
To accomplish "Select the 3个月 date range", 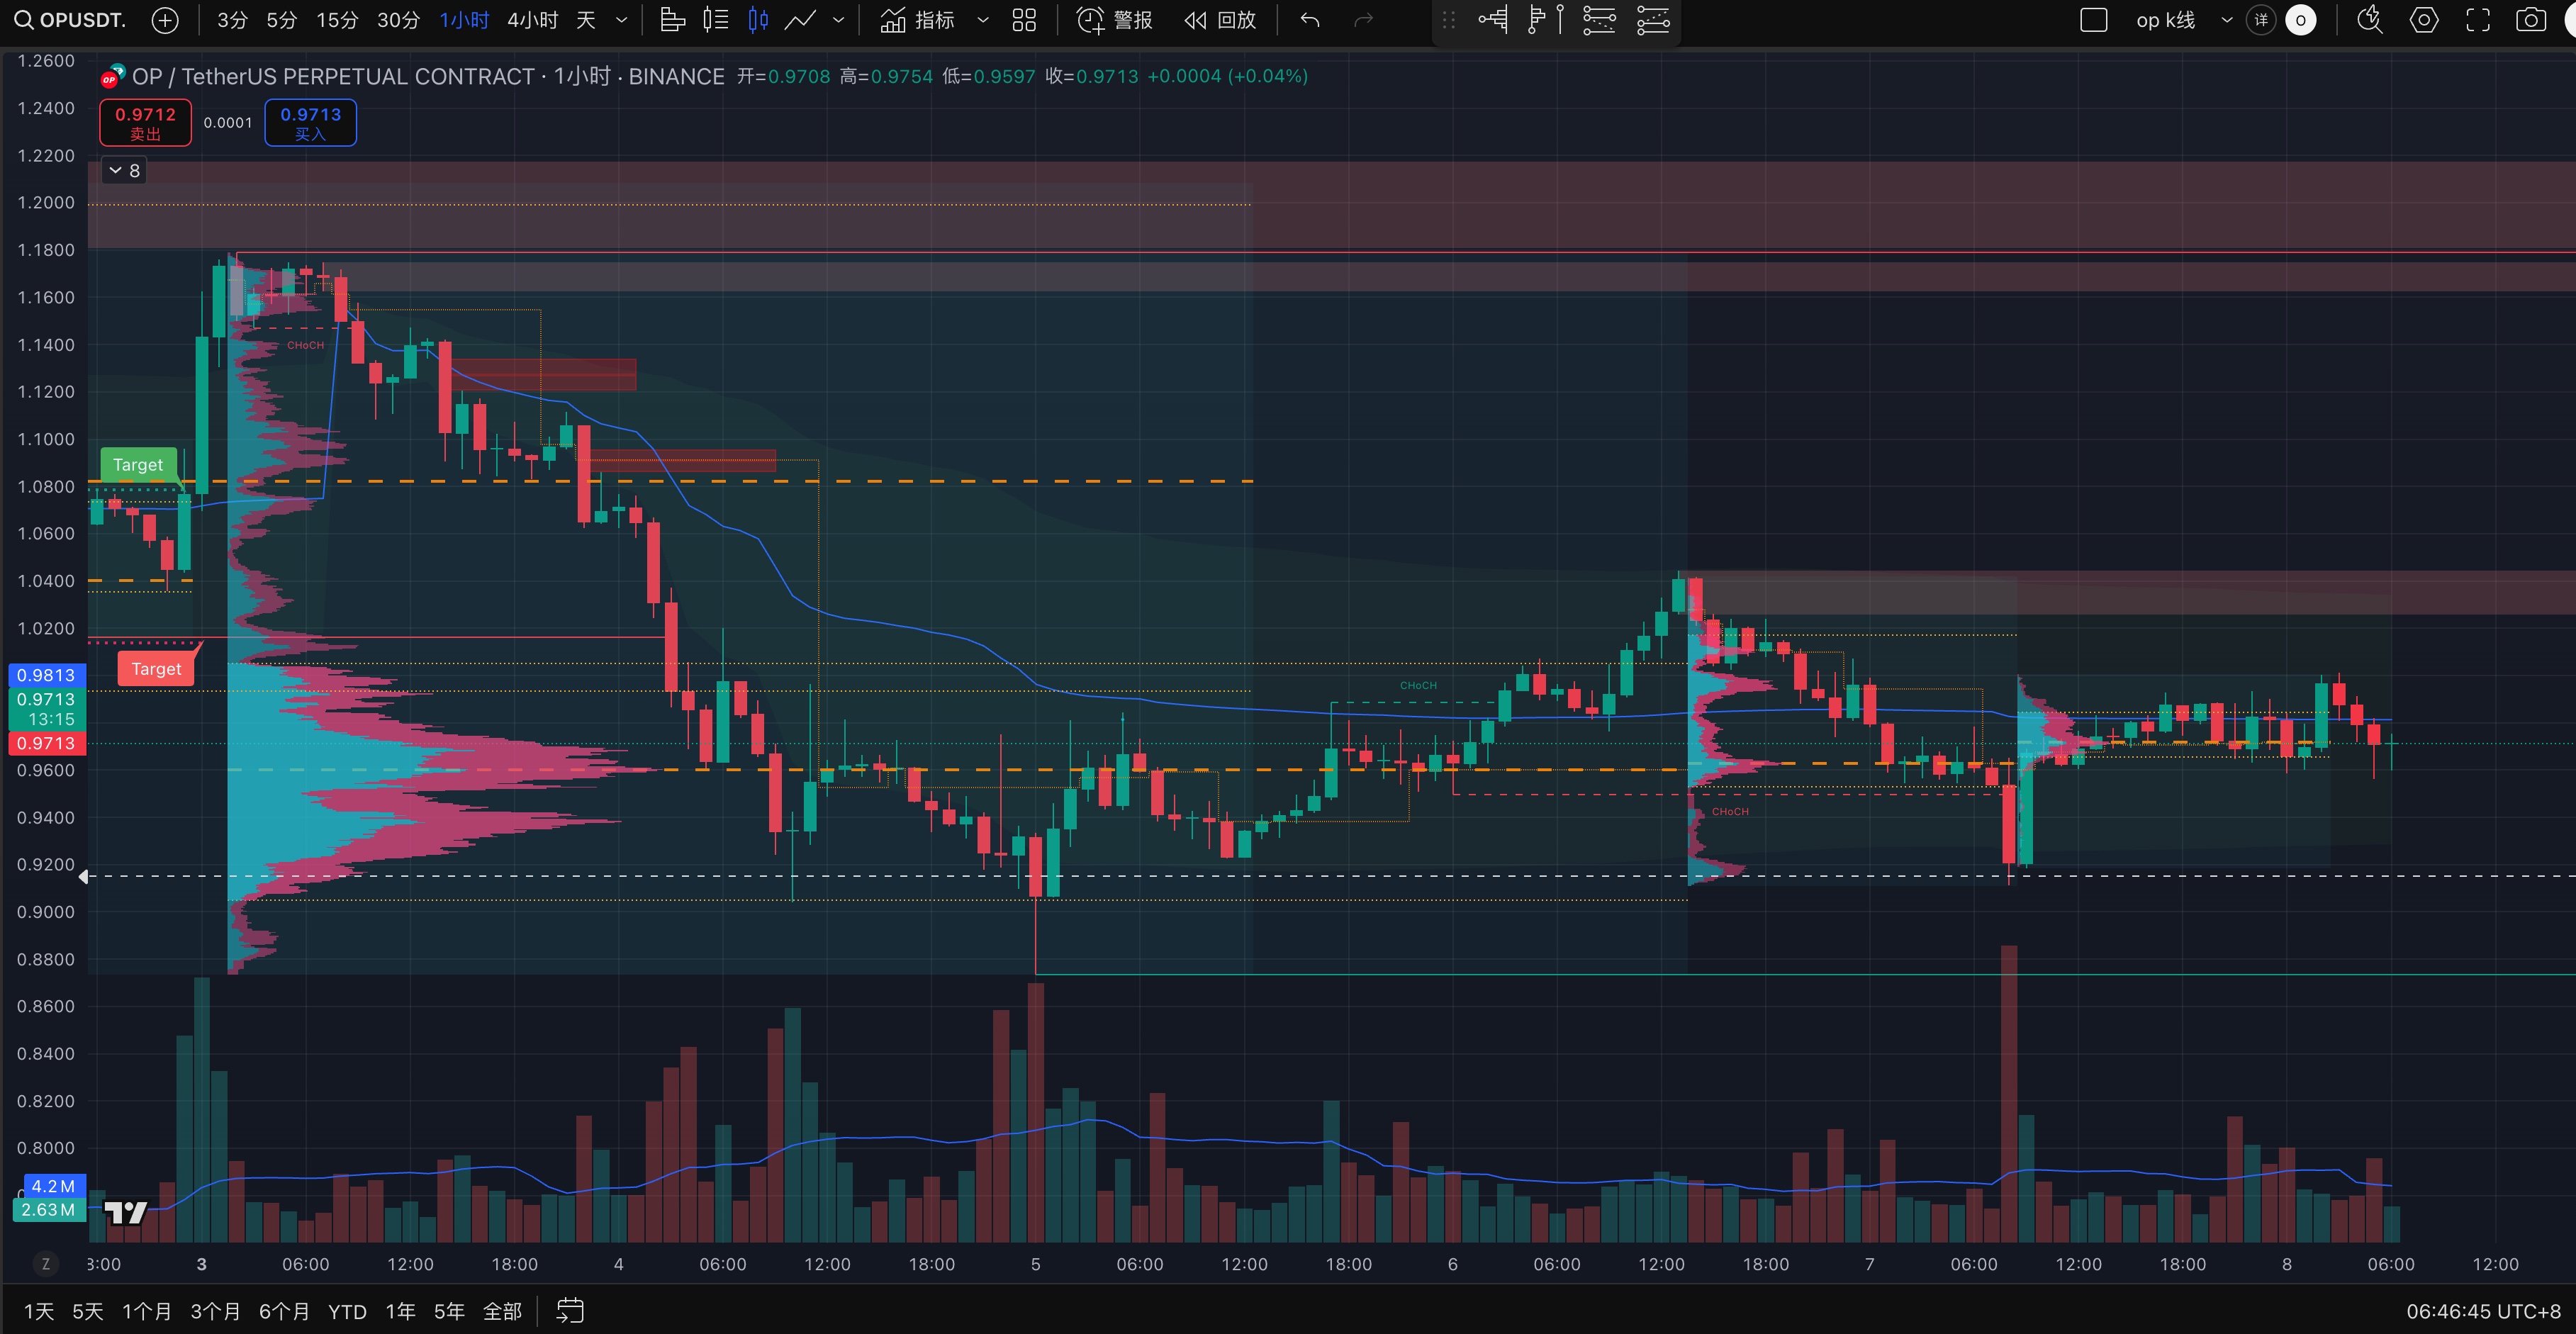I will tap(215, 1311).
